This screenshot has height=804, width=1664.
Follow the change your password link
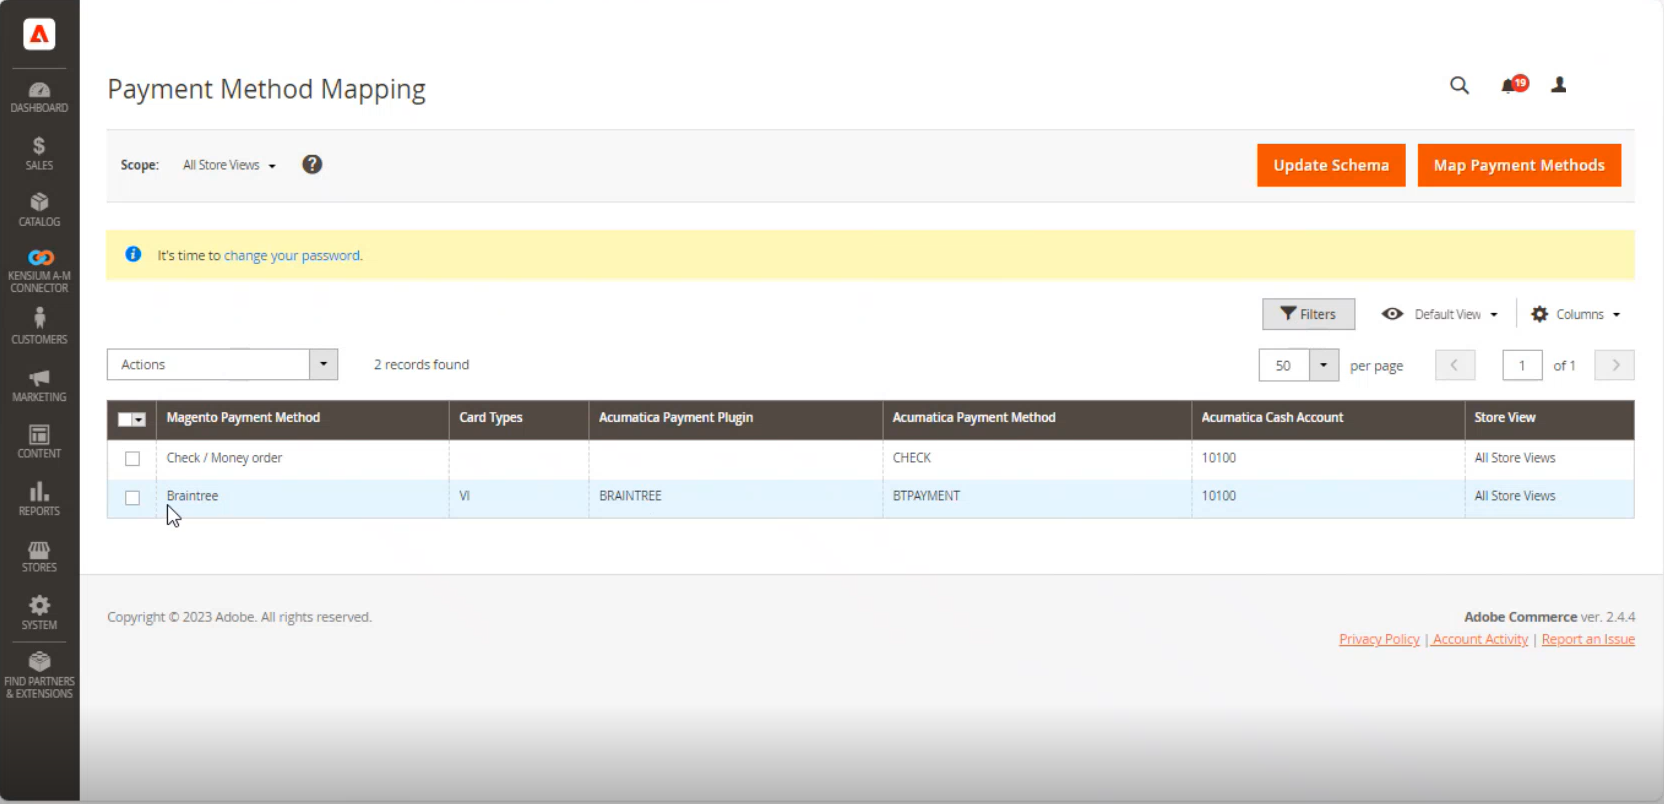pyautogui.click(x=292, y=256)
